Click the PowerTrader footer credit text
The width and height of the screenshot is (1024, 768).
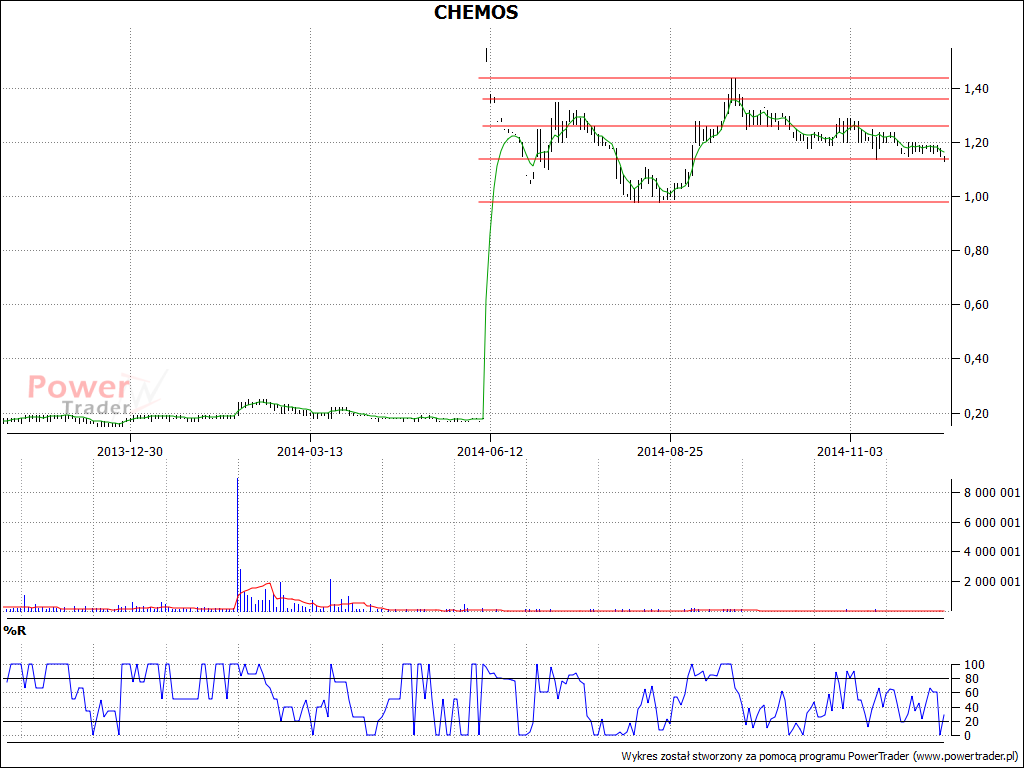(820, 756)
